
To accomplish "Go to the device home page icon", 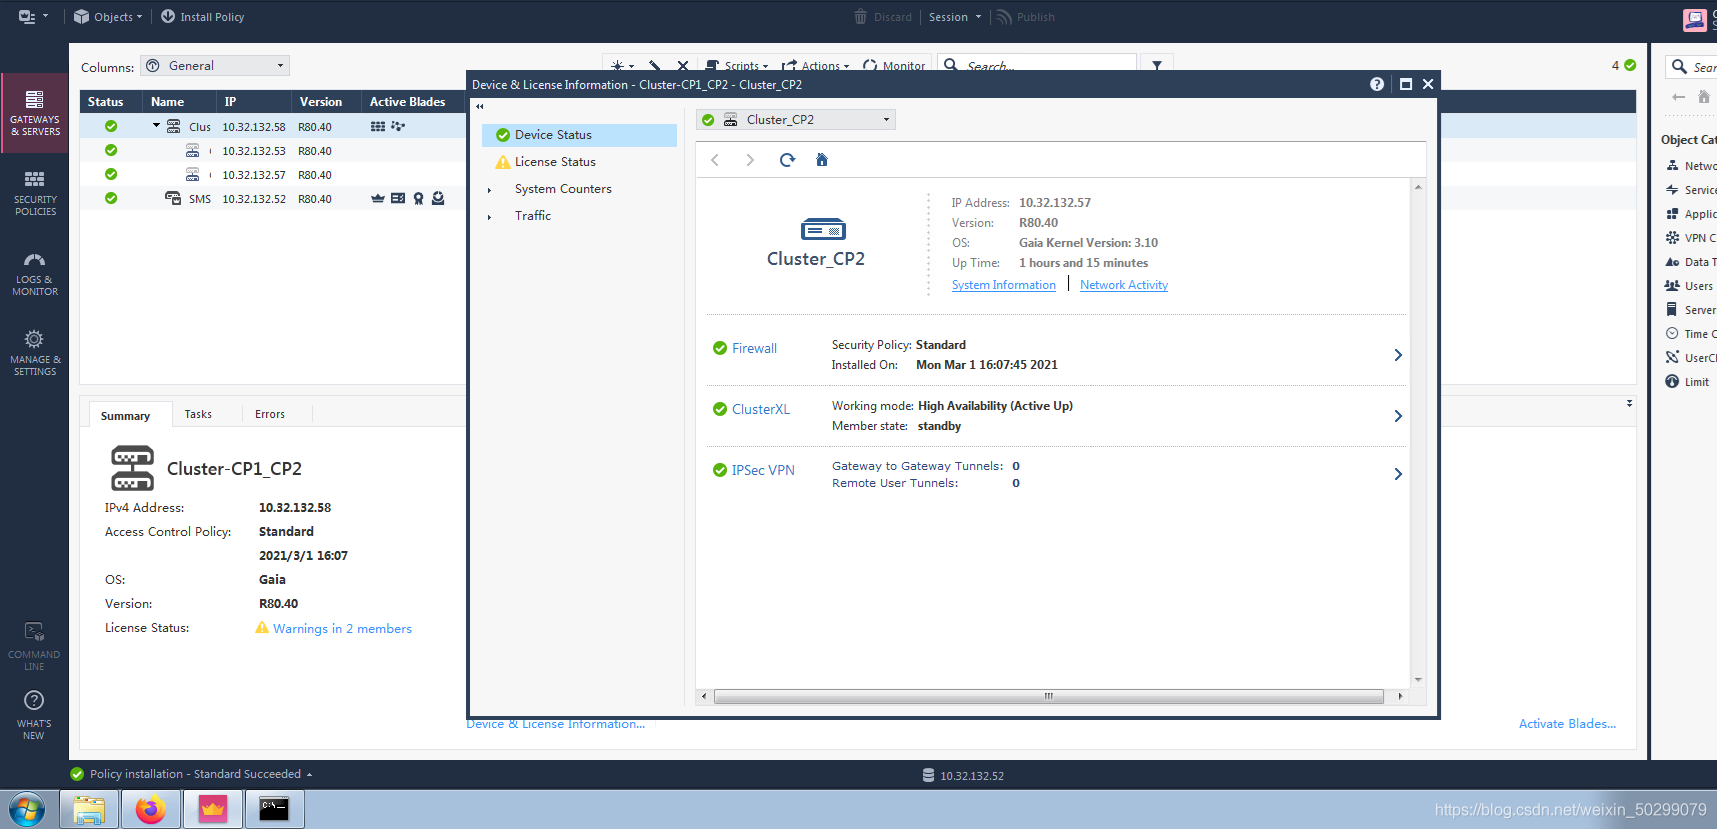I will pos(822,160).
